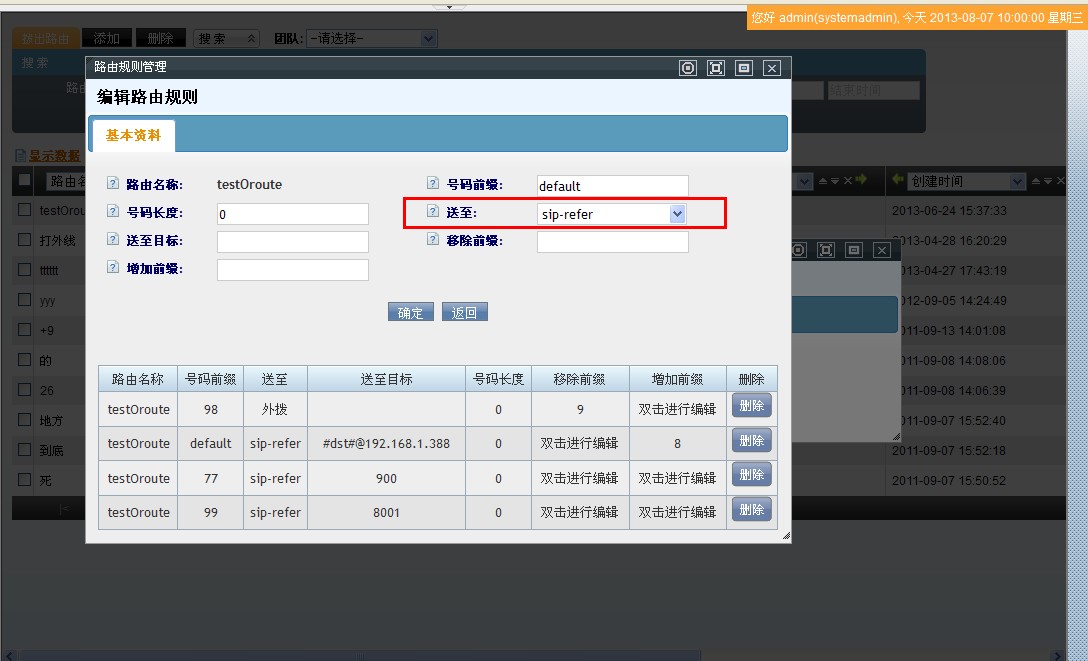Screen dimensions: 1088x661
Task: Click the help icon beside 路由名称
Action: (x=113, y=184)
